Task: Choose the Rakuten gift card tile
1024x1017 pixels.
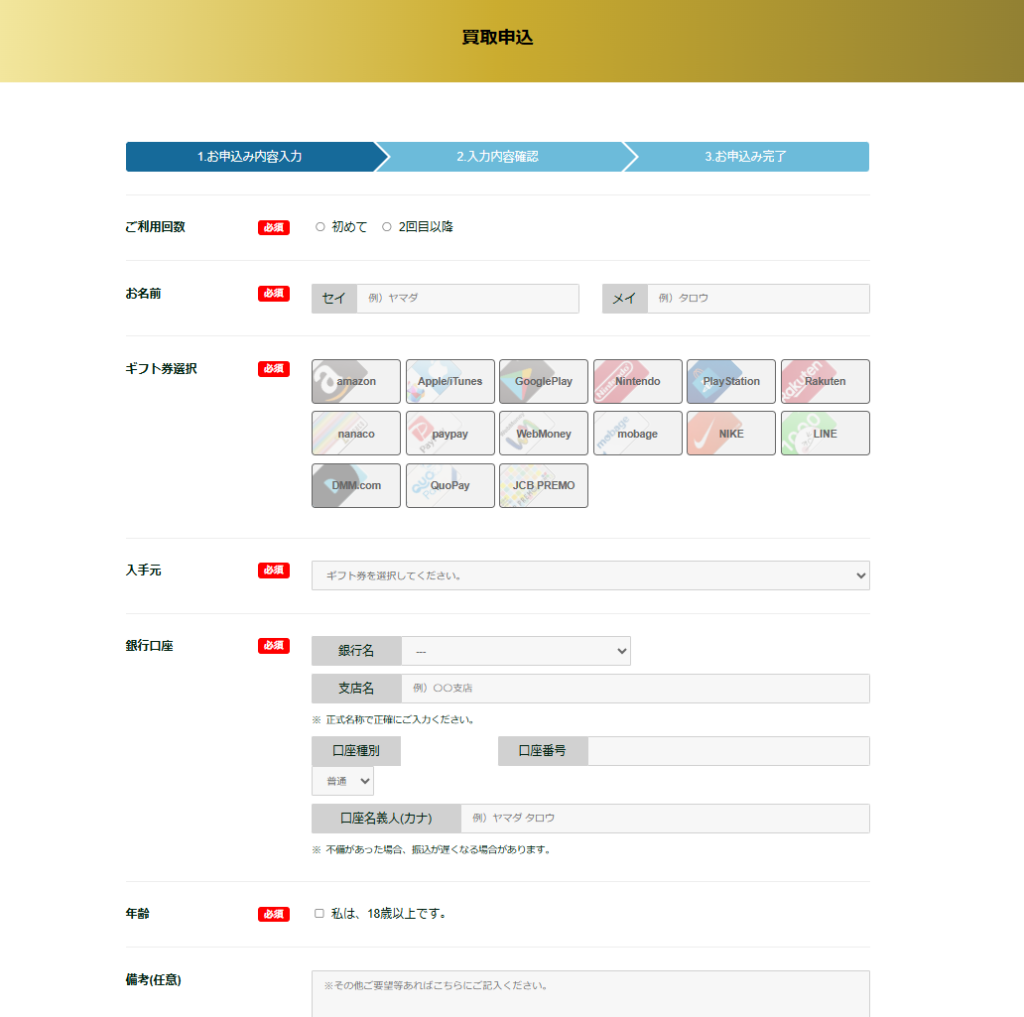Action: tap(825, 381)
